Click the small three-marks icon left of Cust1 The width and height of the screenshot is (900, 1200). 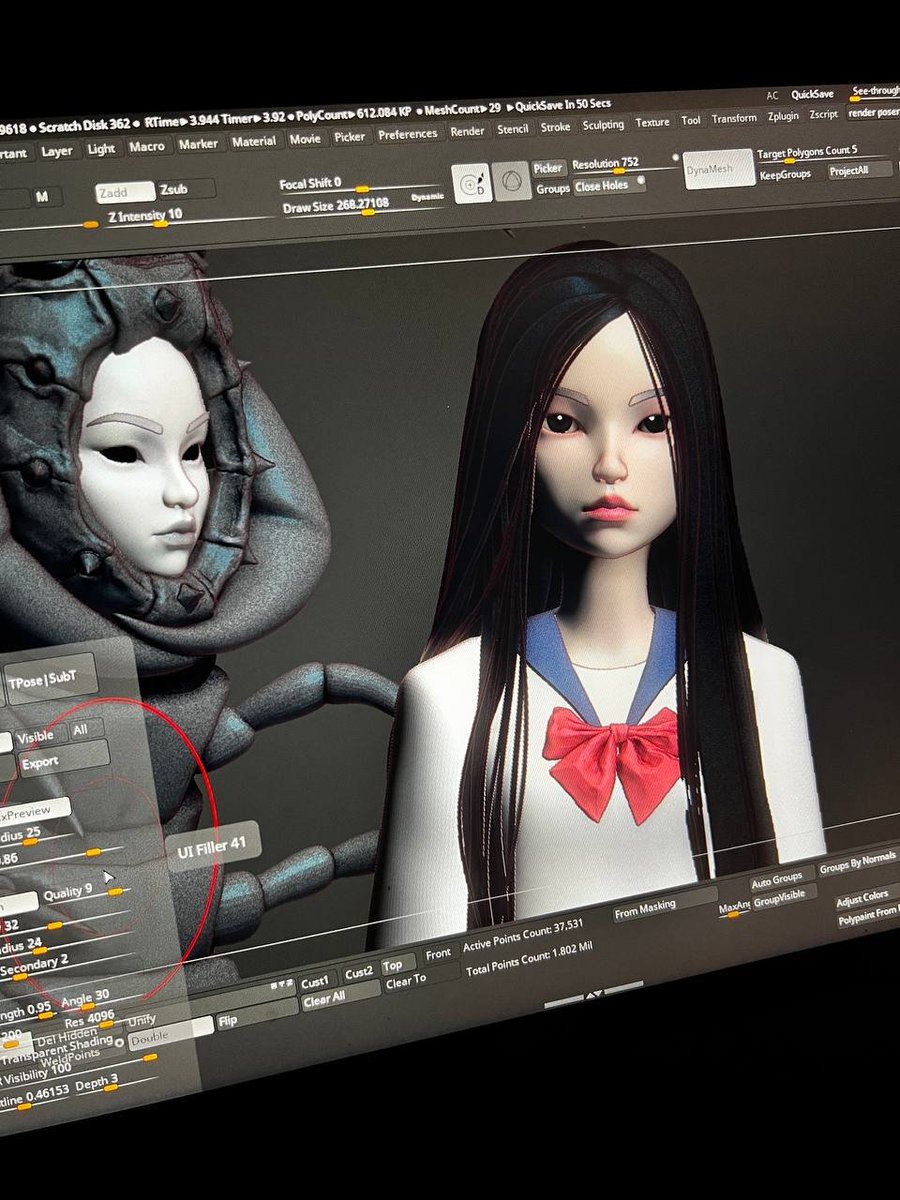(x=281, y=985)
